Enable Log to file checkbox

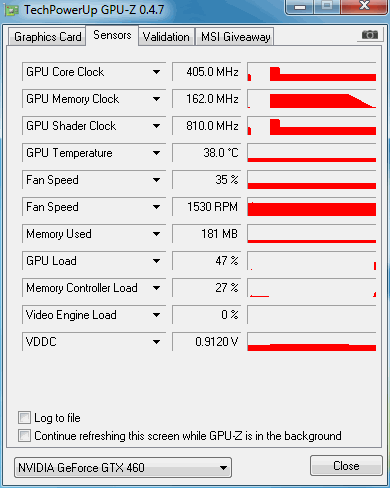[24, 417]
